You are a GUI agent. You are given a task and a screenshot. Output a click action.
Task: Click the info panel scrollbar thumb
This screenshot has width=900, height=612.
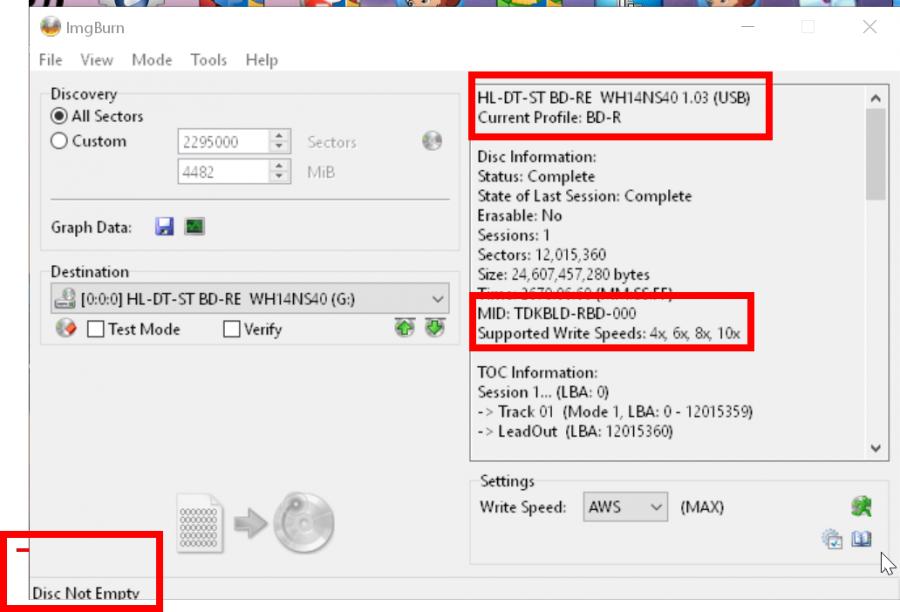[x=875, y=154]
